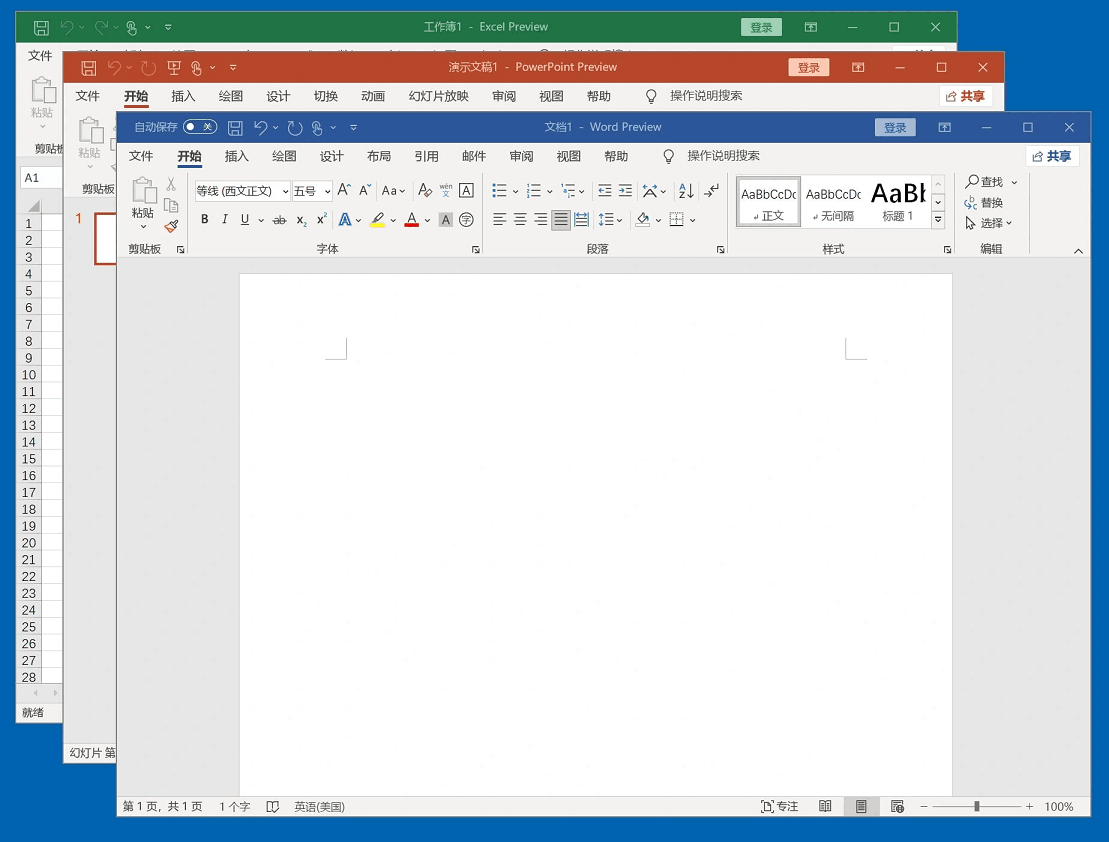Select the 无间隔 style
This screenshot has width=1109, height=842.
(x=833, y=202)
